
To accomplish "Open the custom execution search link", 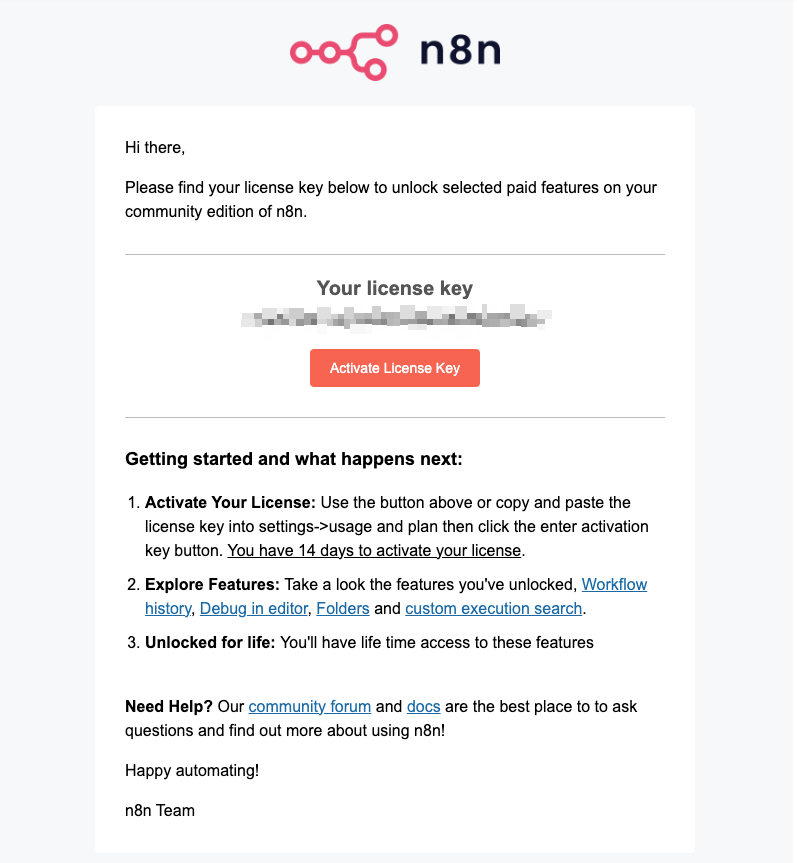I will pyautogui.click(x=494, y=608).
